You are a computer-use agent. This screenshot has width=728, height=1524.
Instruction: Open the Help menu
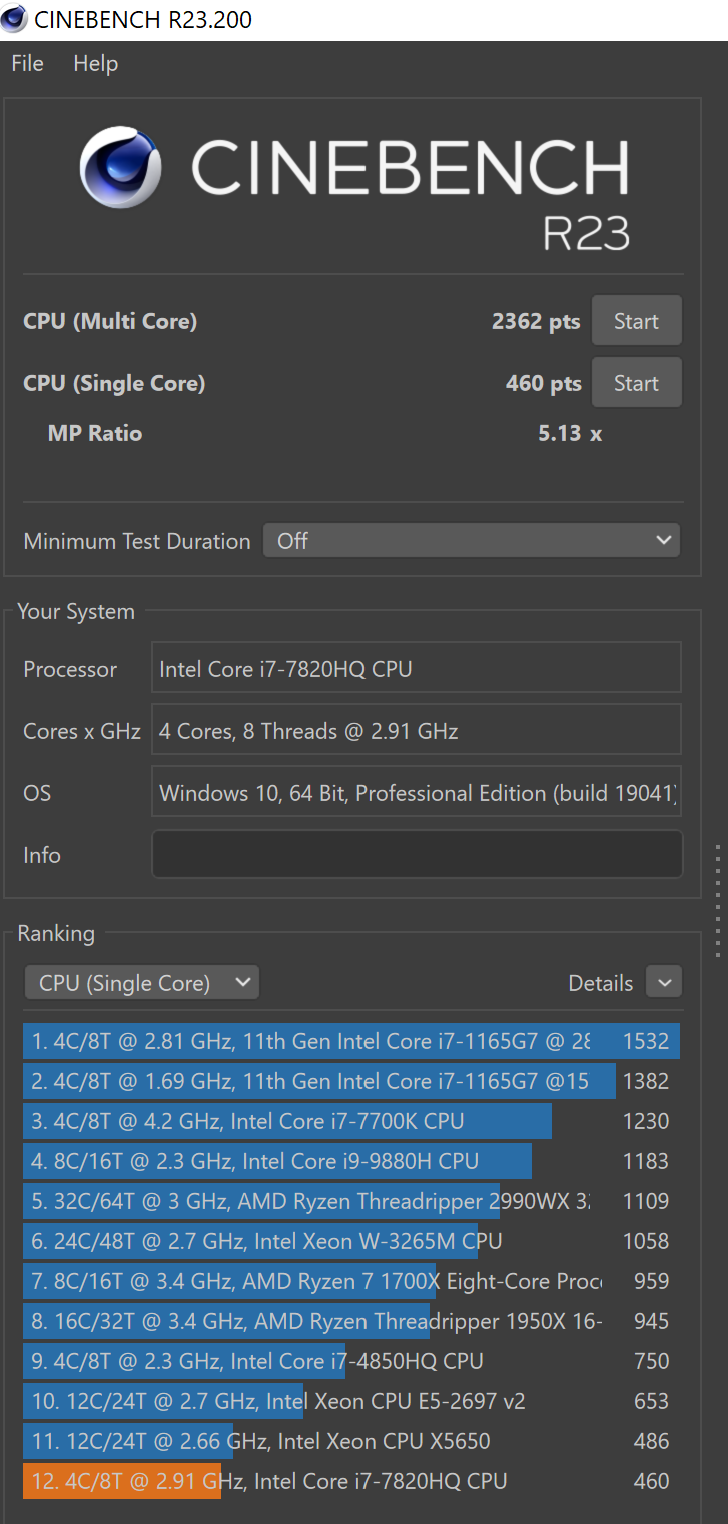coord(96,63)
